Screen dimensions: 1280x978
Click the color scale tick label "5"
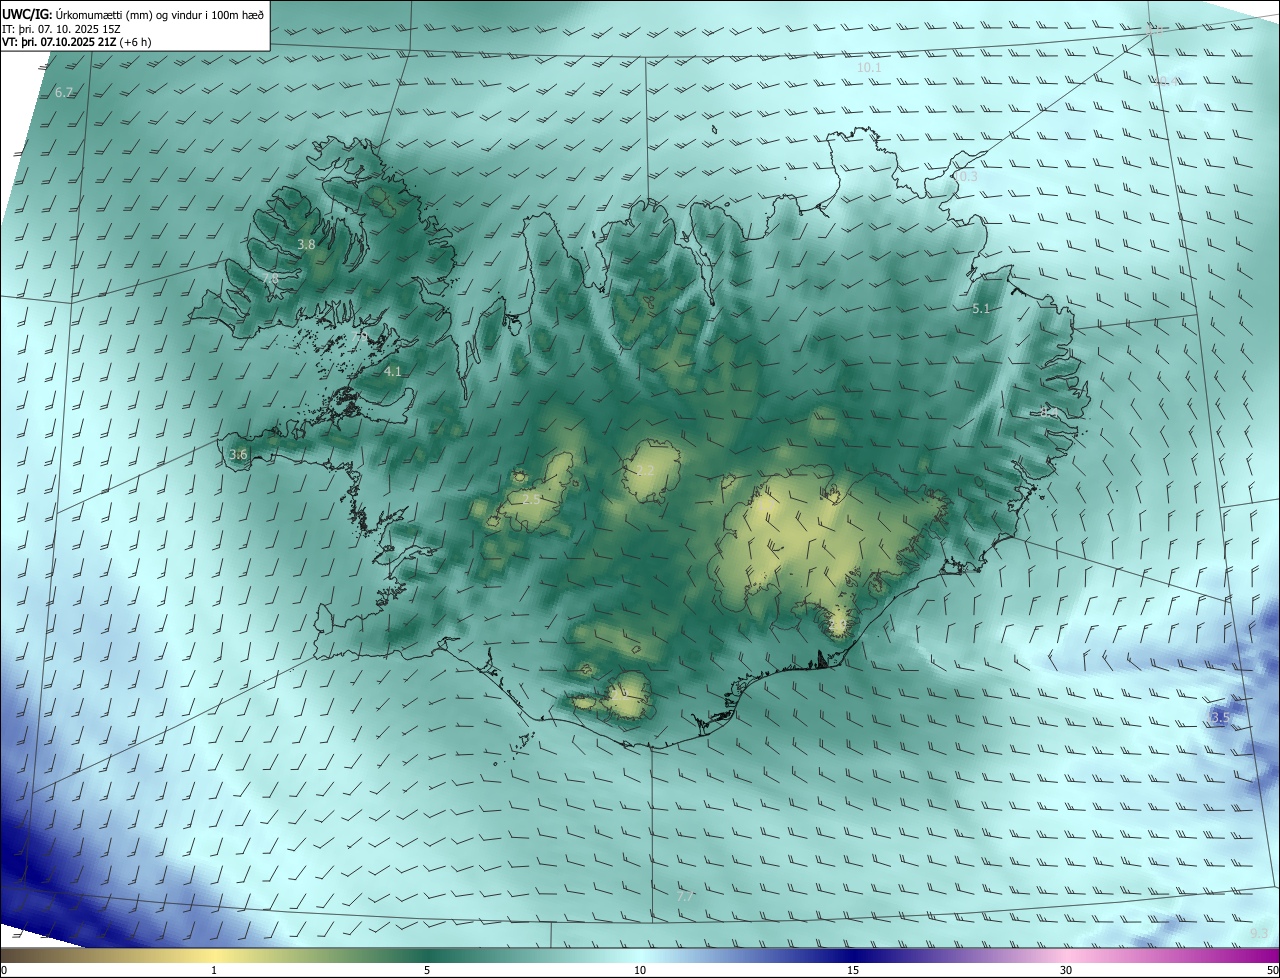pyautogui.click(x=427, y=970)
